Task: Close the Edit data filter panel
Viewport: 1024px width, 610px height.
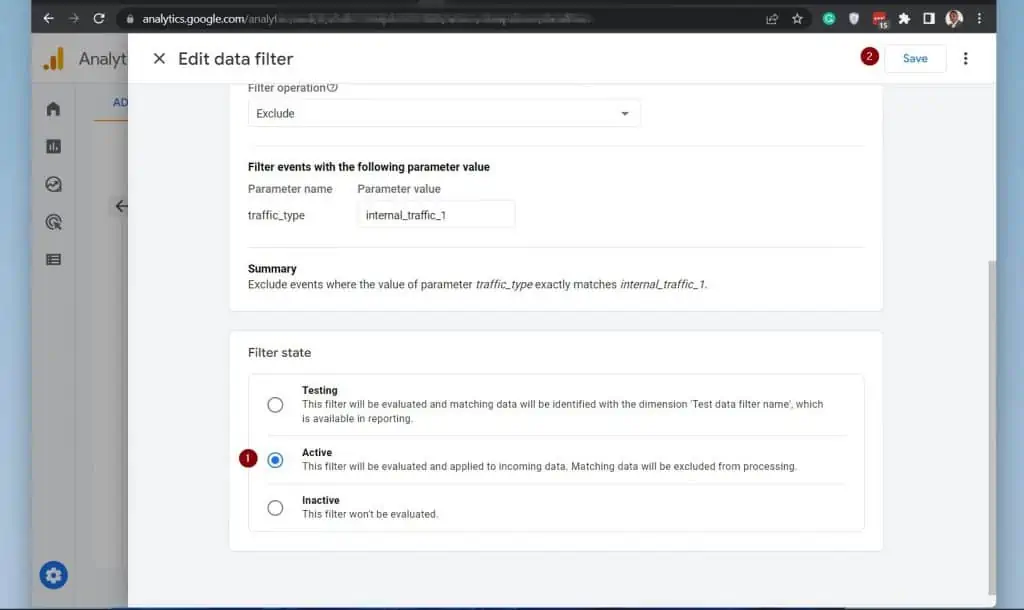Action: pyautogui.click(x=159, y=59)
